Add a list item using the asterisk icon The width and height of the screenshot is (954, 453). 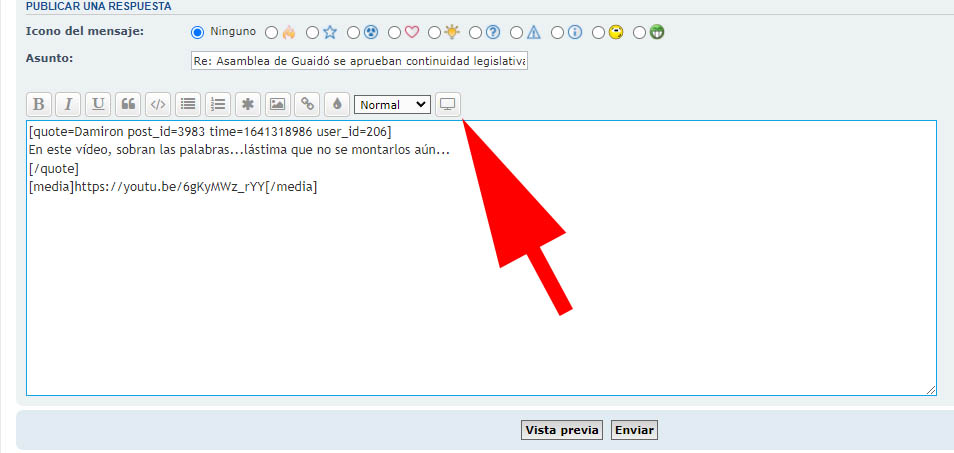point(248,105)
